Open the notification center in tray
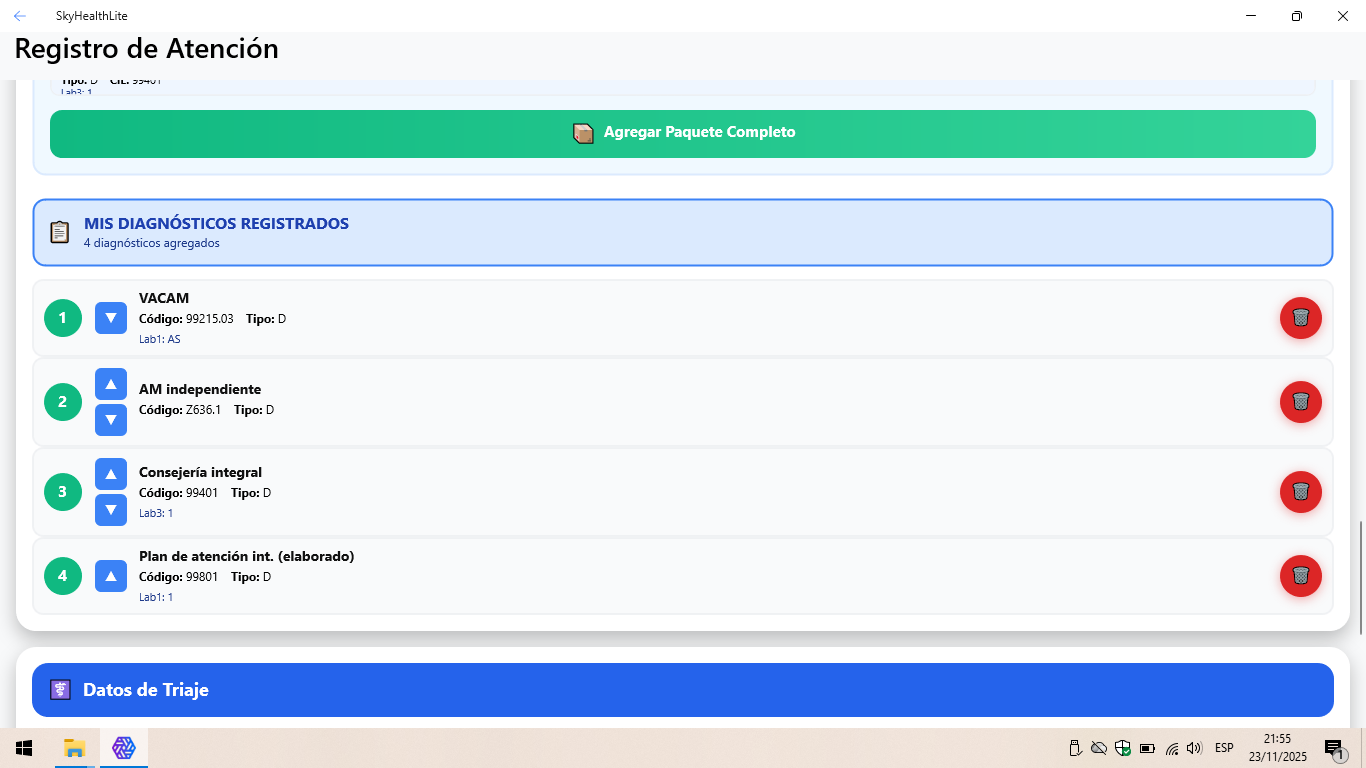The height and width of the screenshot is (768, 1366). coord(1334,748)
